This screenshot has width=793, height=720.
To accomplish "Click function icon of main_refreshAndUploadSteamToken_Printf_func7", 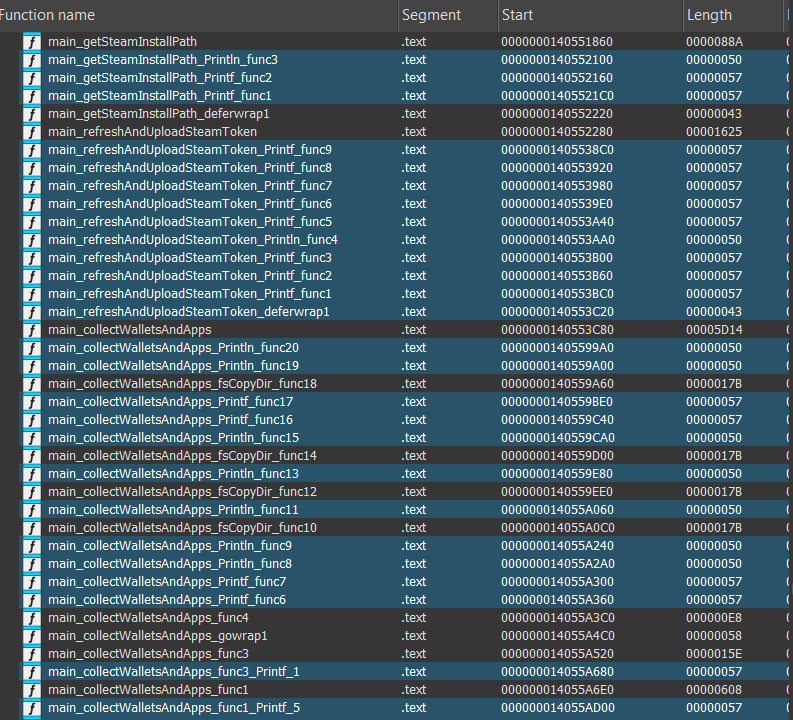I will (x=32, y=186).
